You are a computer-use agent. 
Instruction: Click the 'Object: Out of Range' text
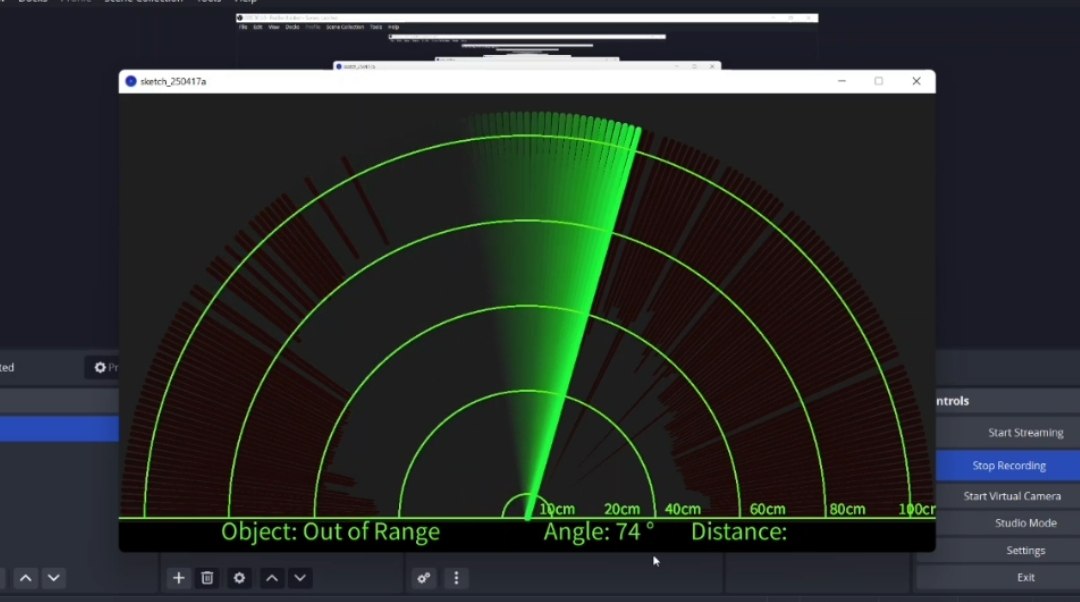tap(330, 532)
